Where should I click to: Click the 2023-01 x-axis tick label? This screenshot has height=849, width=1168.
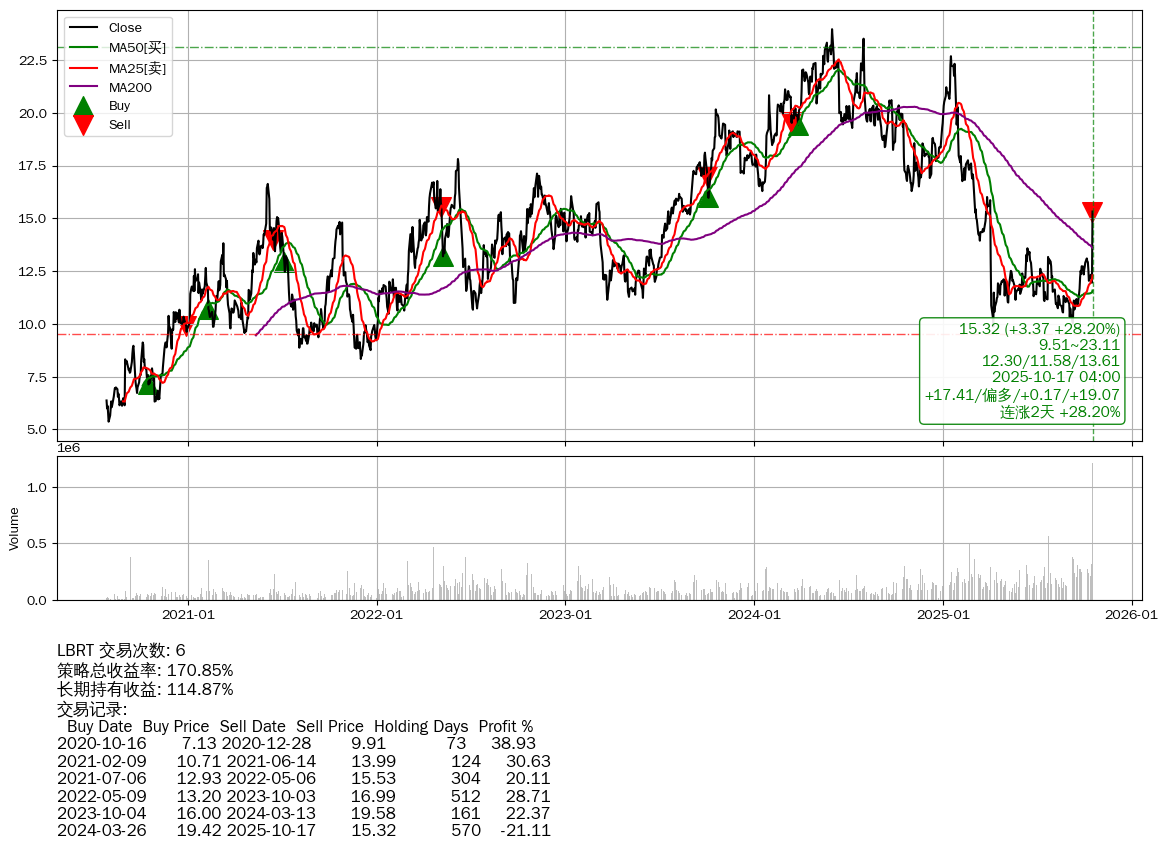click(566, 615)
